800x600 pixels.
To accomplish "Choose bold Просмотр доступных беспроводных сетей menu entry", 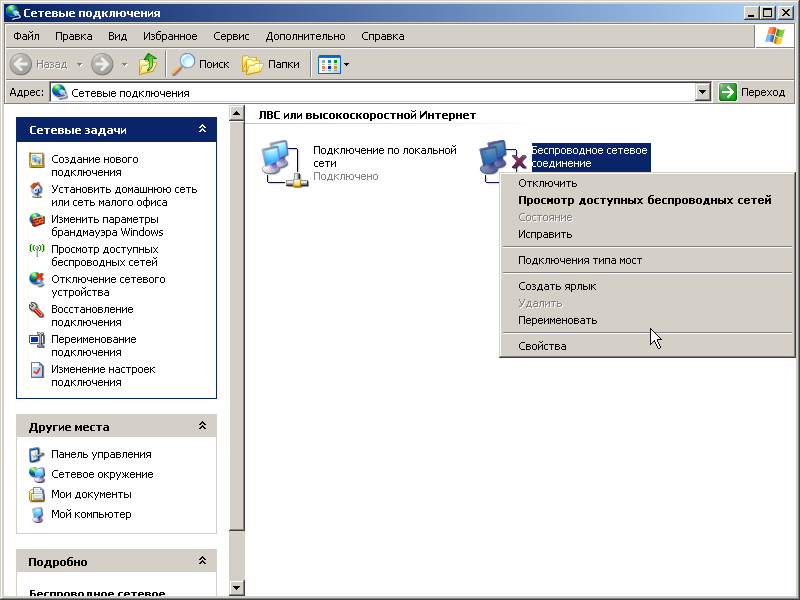I will pos(647,200).
